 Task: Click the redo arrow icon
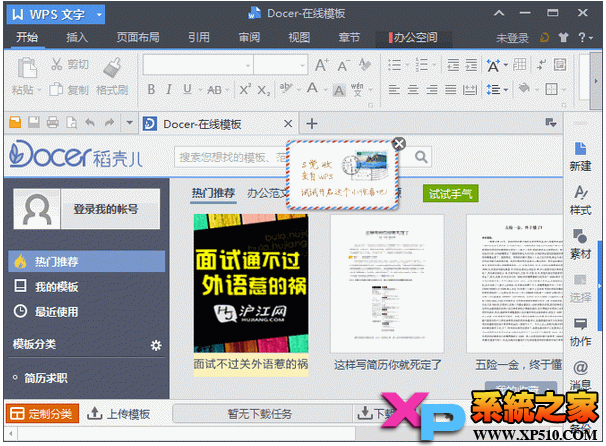point(109,123)
